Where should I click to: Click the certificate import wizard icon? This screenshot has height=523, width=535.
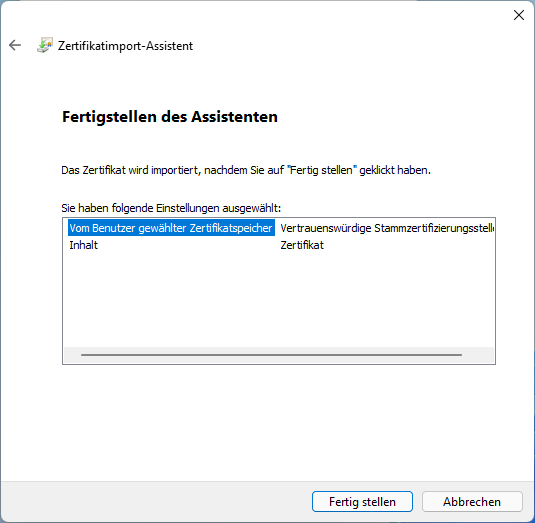coord(45,45)
